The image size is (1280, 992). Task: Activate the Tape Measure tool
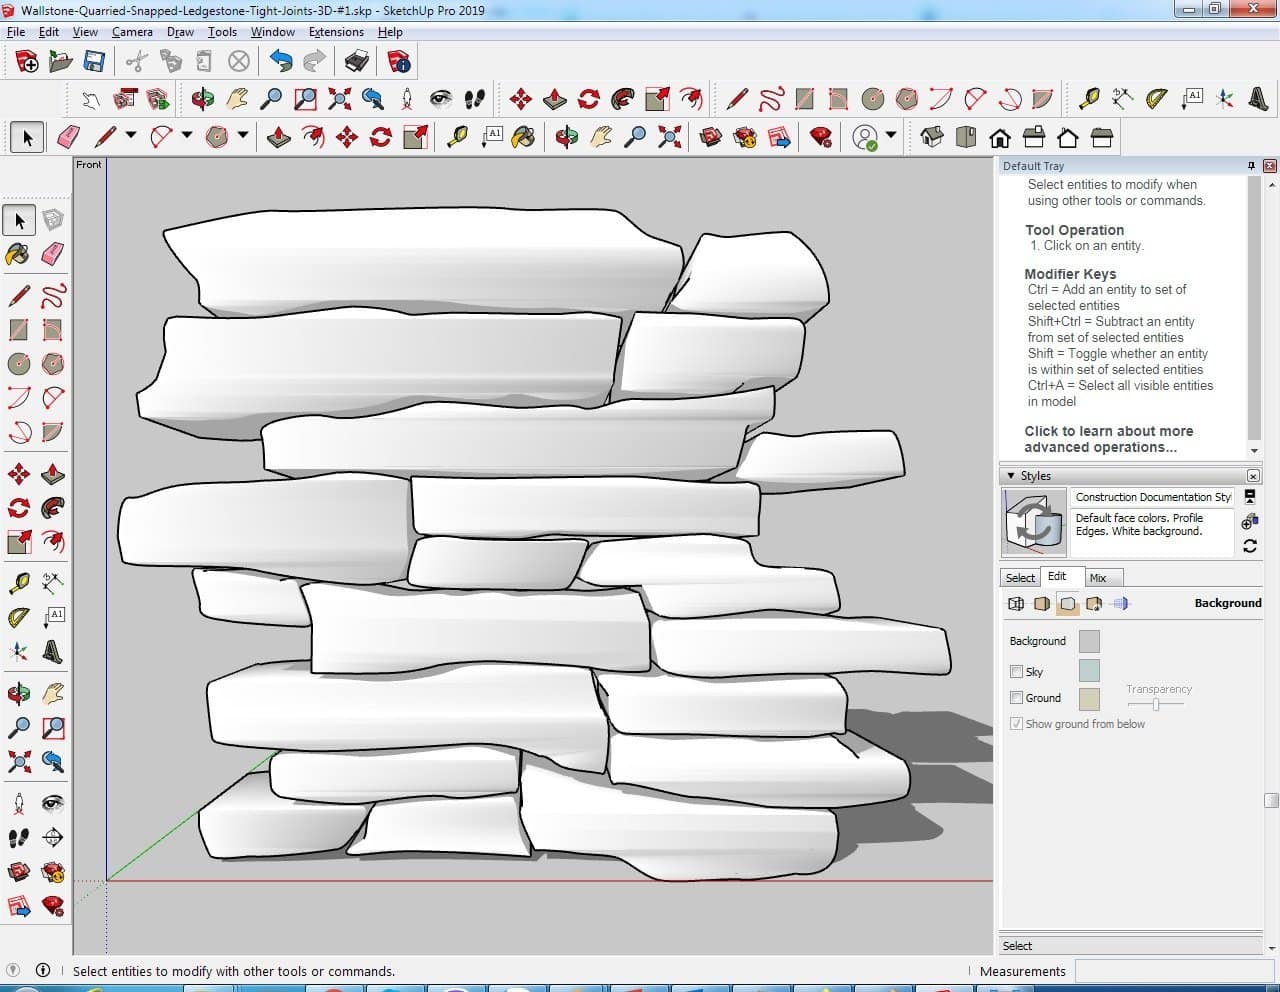(19, 583)
